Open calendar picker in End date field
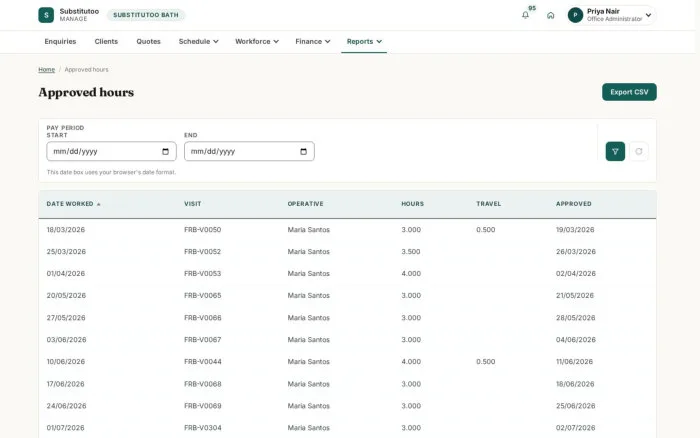This screenshot has height=438, width=700. click(x=304, y=151)
